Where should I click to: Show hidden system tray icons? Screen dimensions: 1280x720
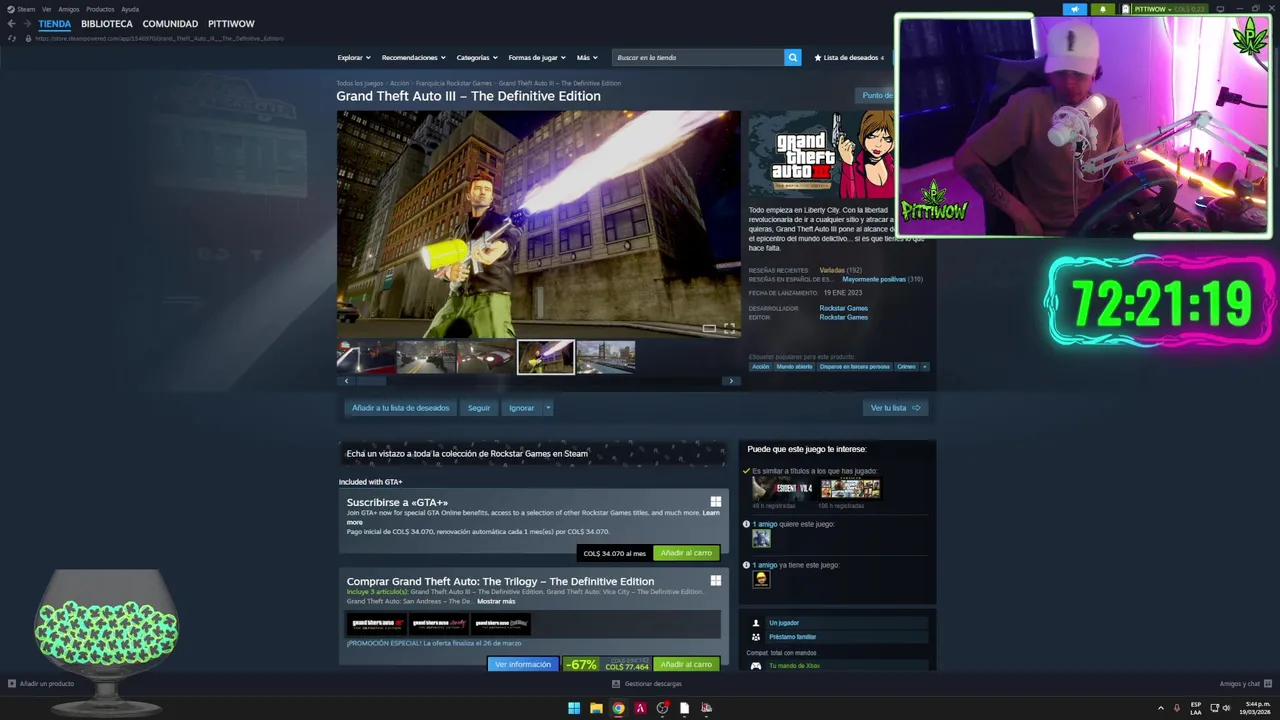[1161, 708]
